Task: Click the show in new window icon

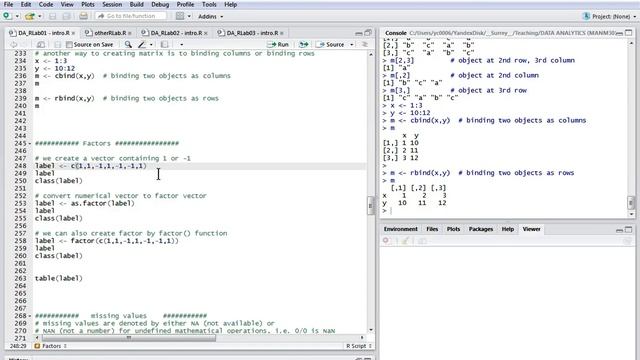Action: (41, 44)
